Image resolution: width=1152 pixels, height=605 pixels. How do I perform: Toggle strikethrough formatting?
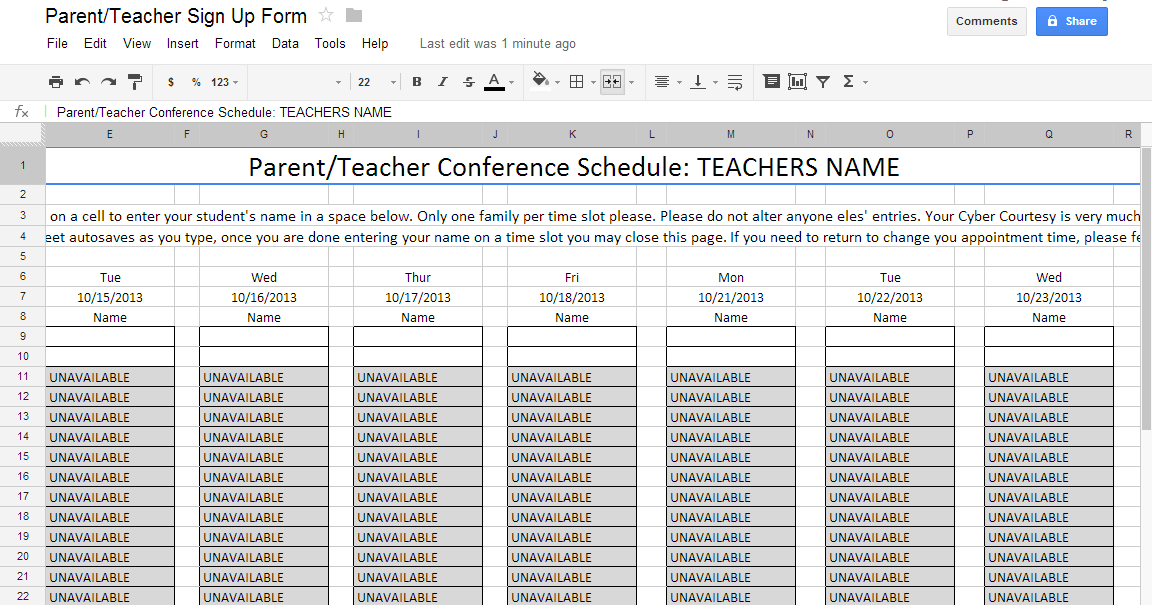[x=468, y=81]
